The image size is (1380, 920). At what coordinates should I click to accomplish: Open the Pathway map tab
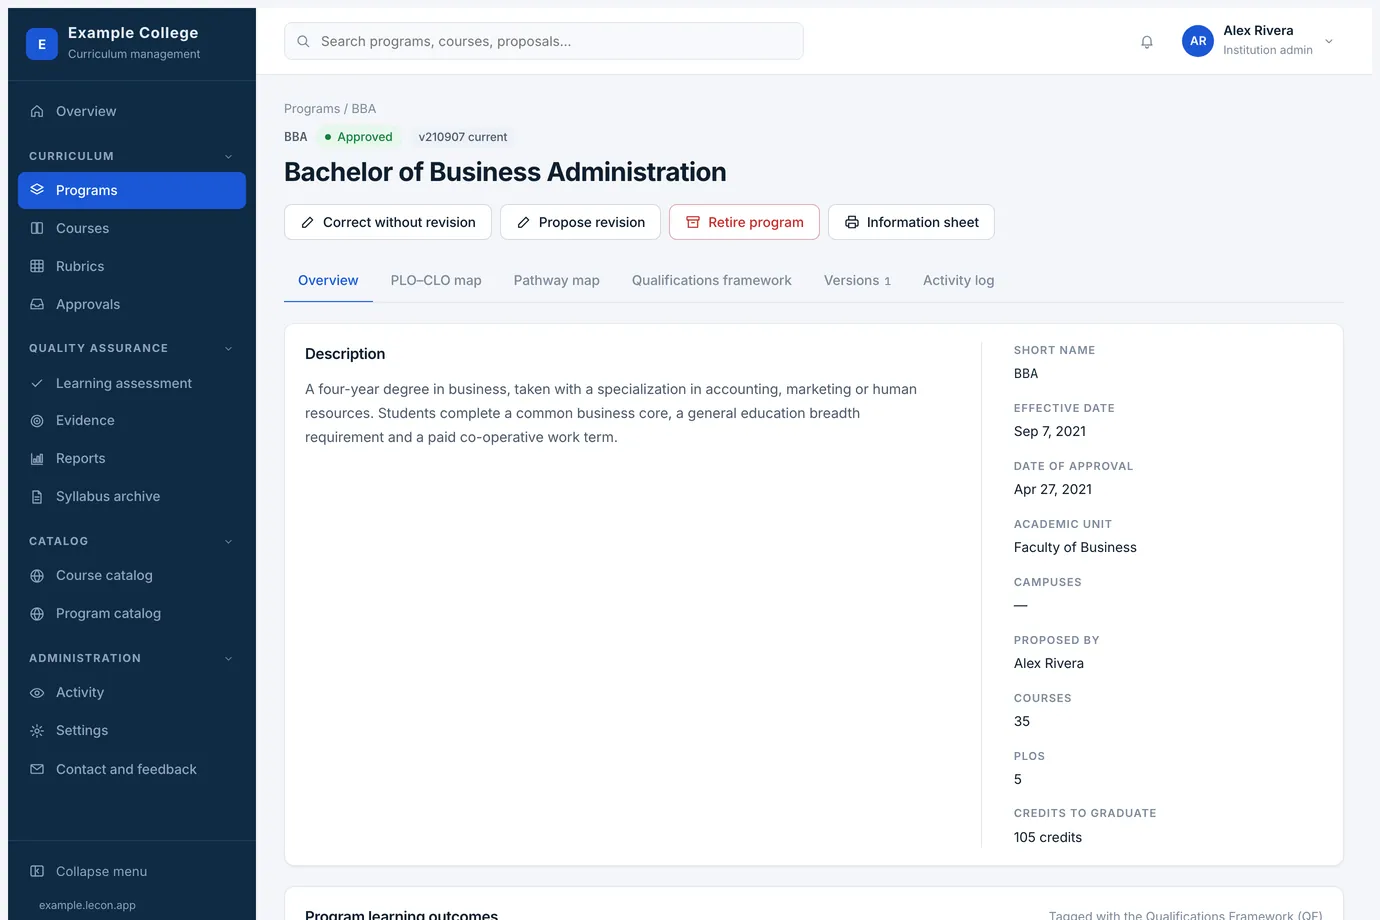pos(557,280)
